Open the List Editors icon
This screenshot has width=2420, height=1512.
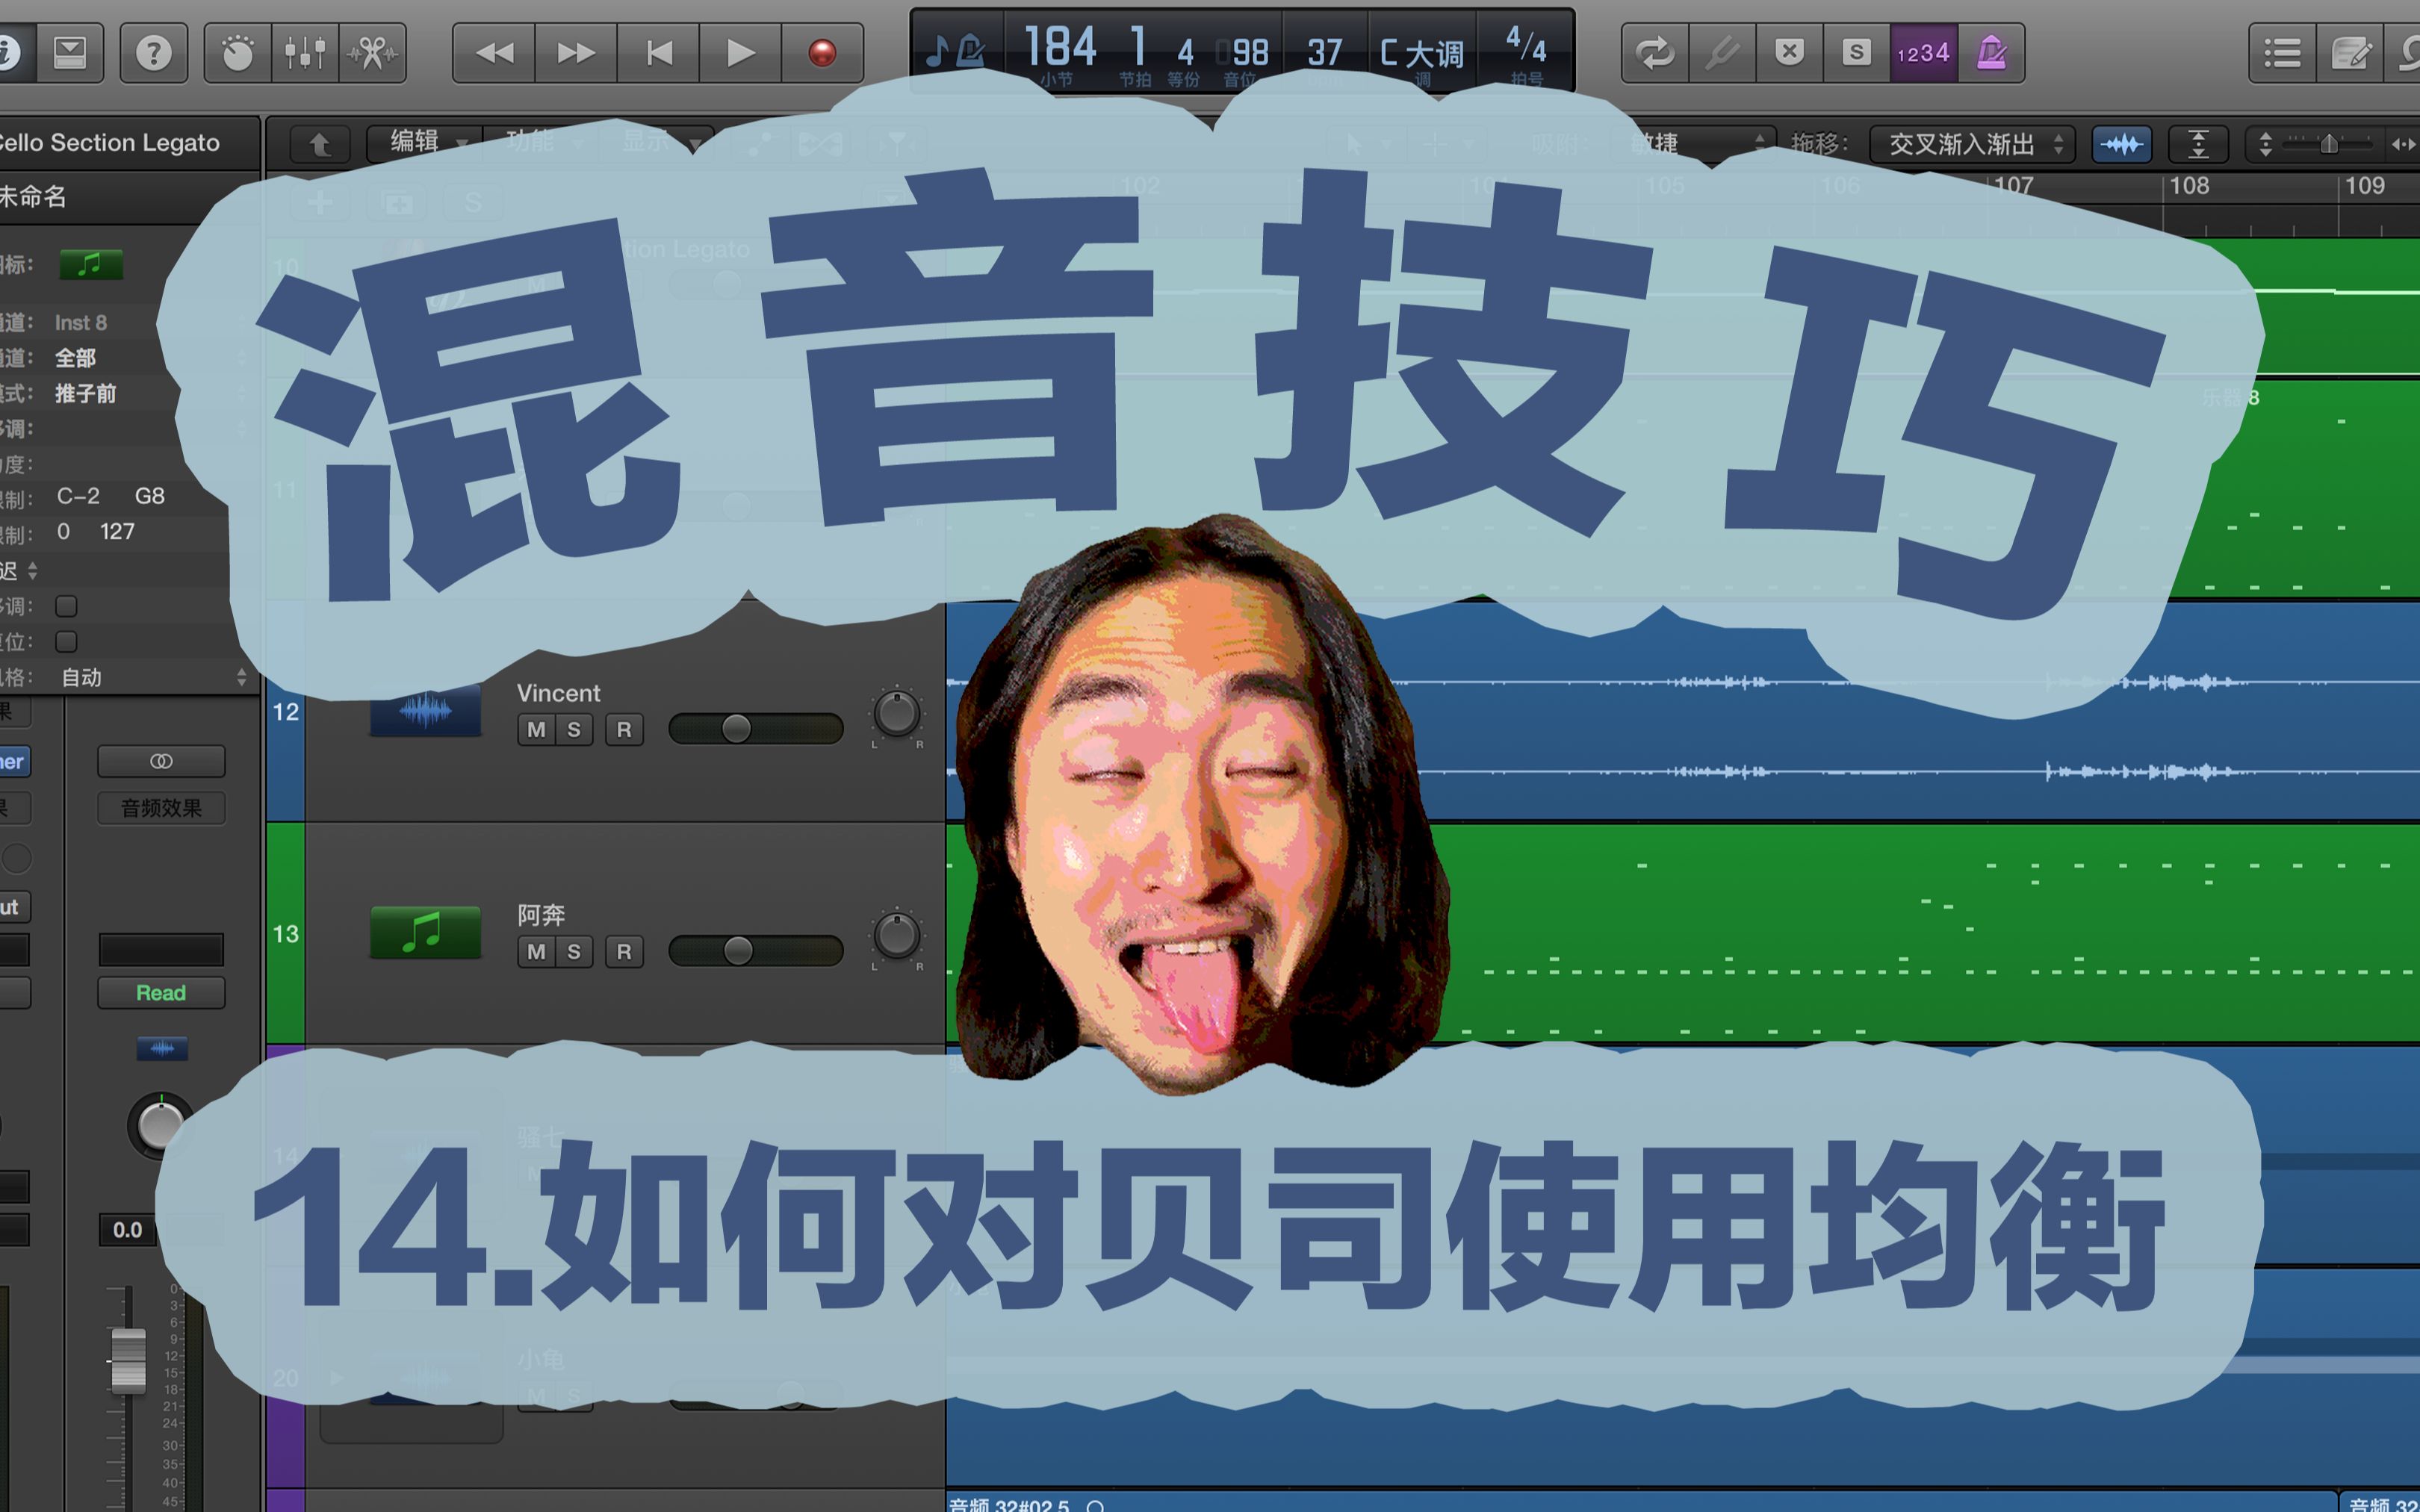[2283, 52]
